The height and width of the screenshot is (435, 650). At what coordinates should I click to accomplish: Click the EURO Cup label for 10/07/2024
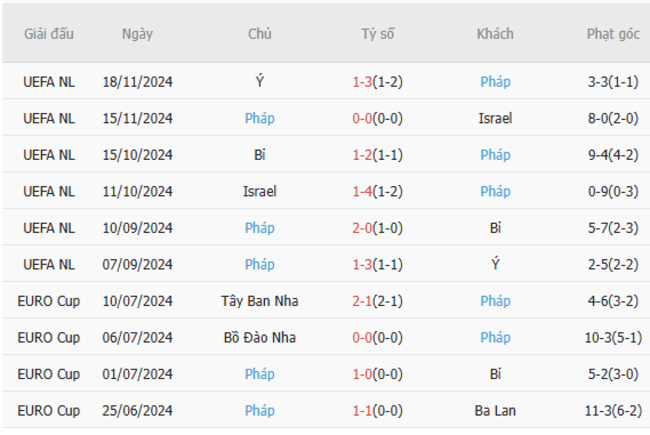tap(49, 301)
